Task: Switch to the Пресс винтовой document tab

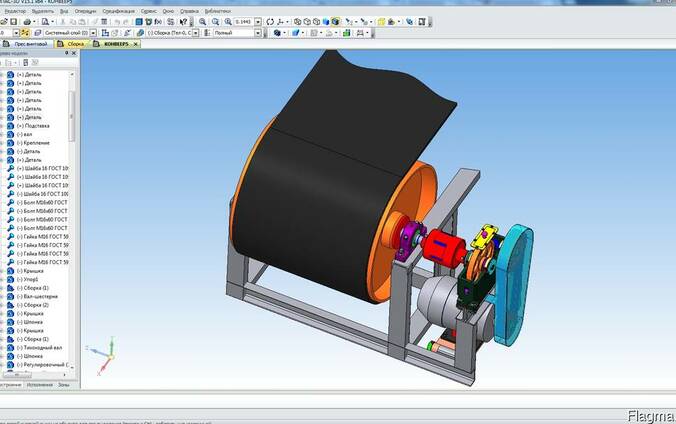Action: 28,44
